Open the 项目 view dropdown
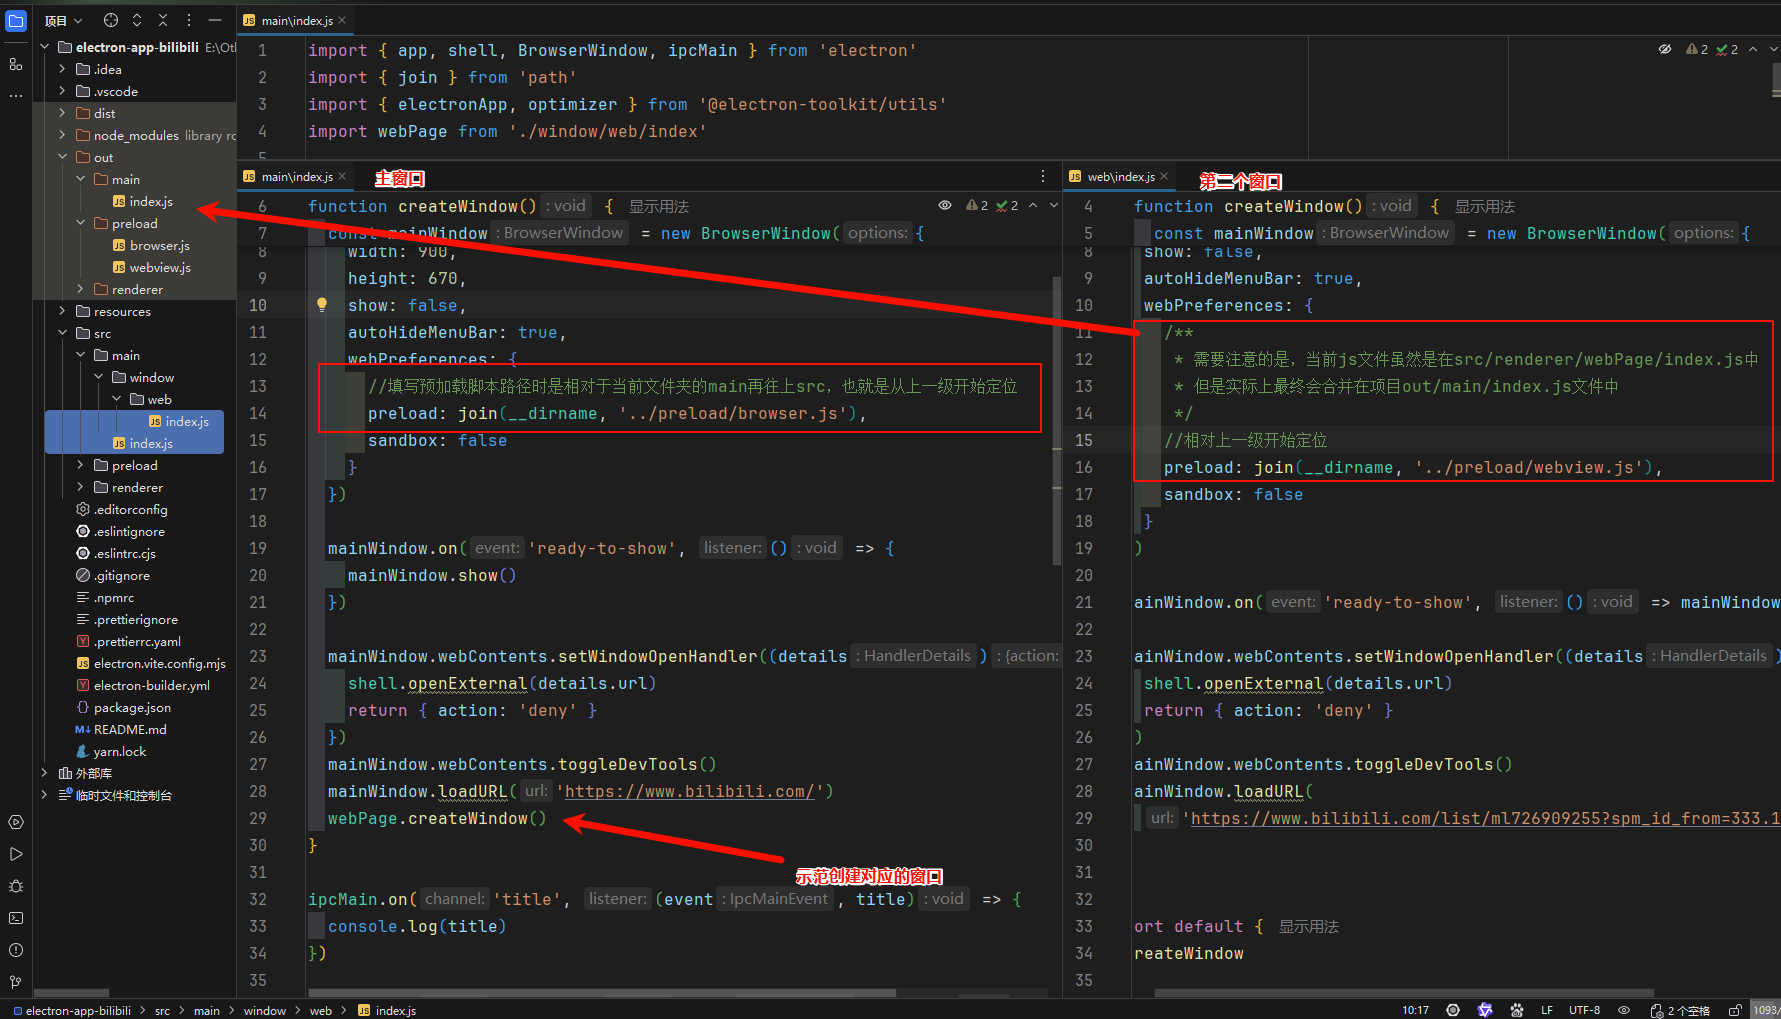Image resolution: width=1781 pixels, height=1019 pixels. (x=63, y=20)
